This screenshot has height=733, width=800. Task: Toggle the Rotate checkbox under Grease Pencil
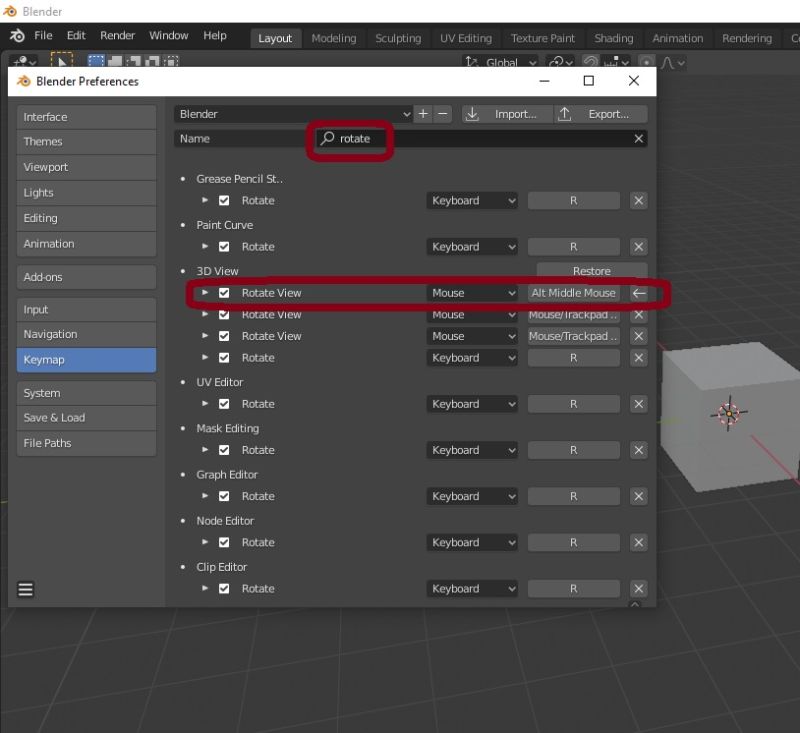click(223, 200)
